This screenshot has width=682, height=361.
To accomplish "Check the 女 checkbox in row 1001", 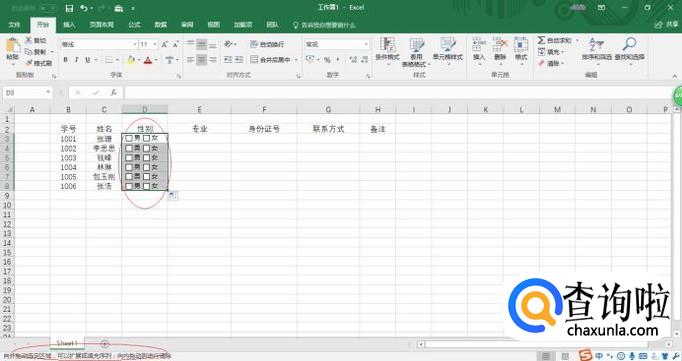I will (147, 138).
